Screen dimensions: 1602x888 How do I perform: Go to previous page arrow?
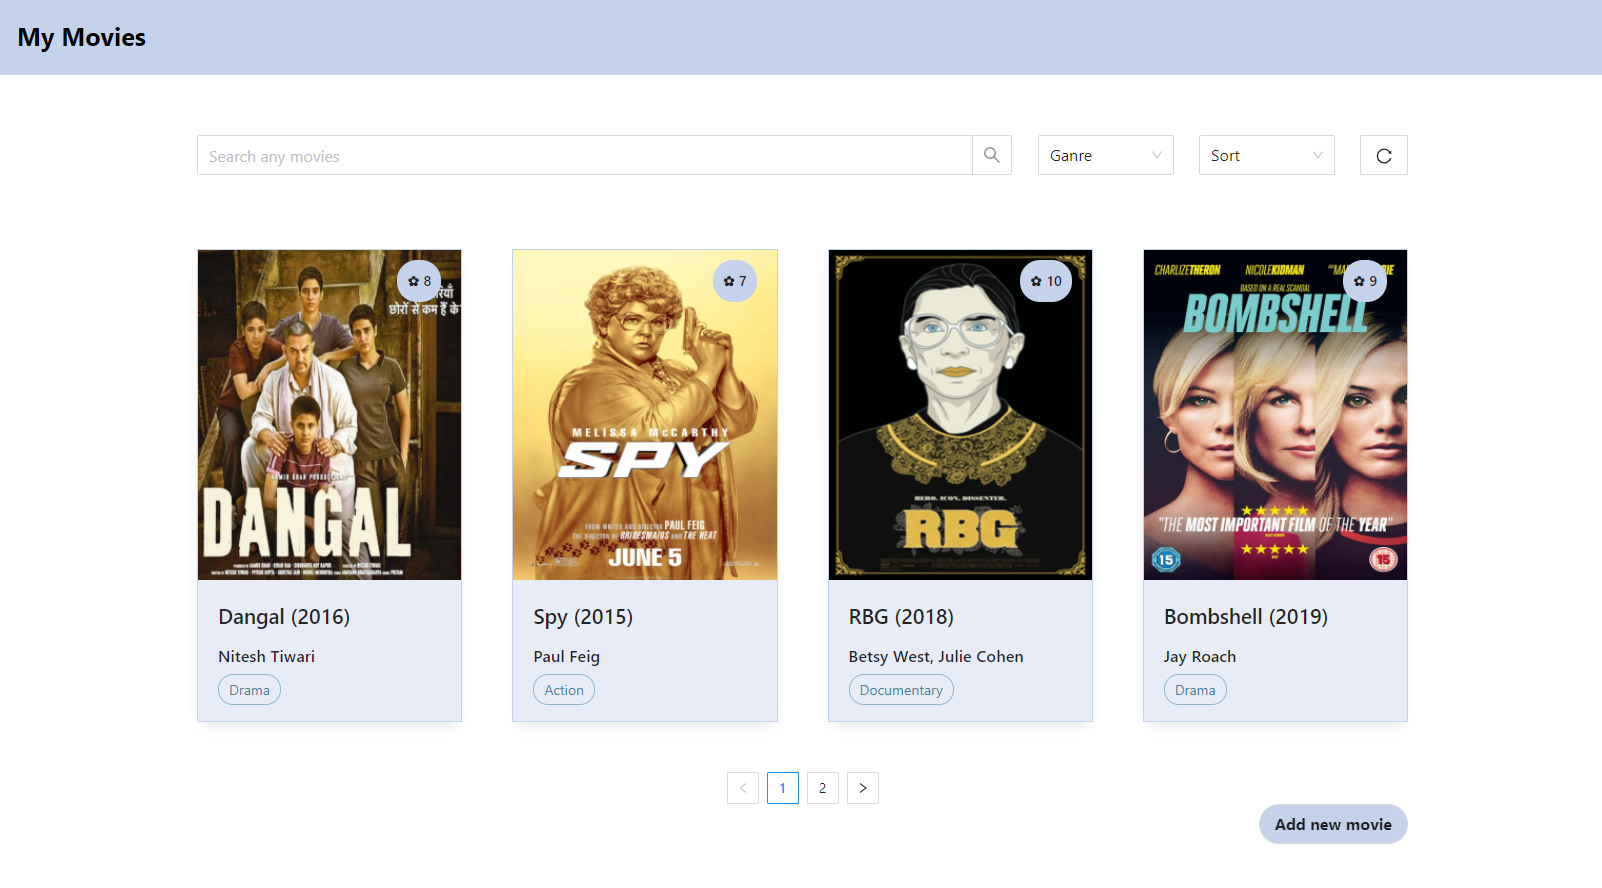tap(743, 788)
